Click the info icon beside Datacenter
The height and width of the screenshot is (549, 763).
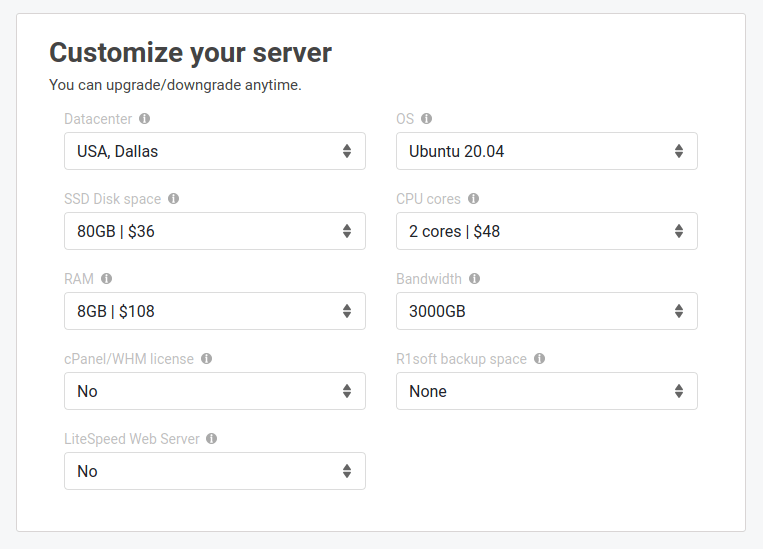click(145, 119)
